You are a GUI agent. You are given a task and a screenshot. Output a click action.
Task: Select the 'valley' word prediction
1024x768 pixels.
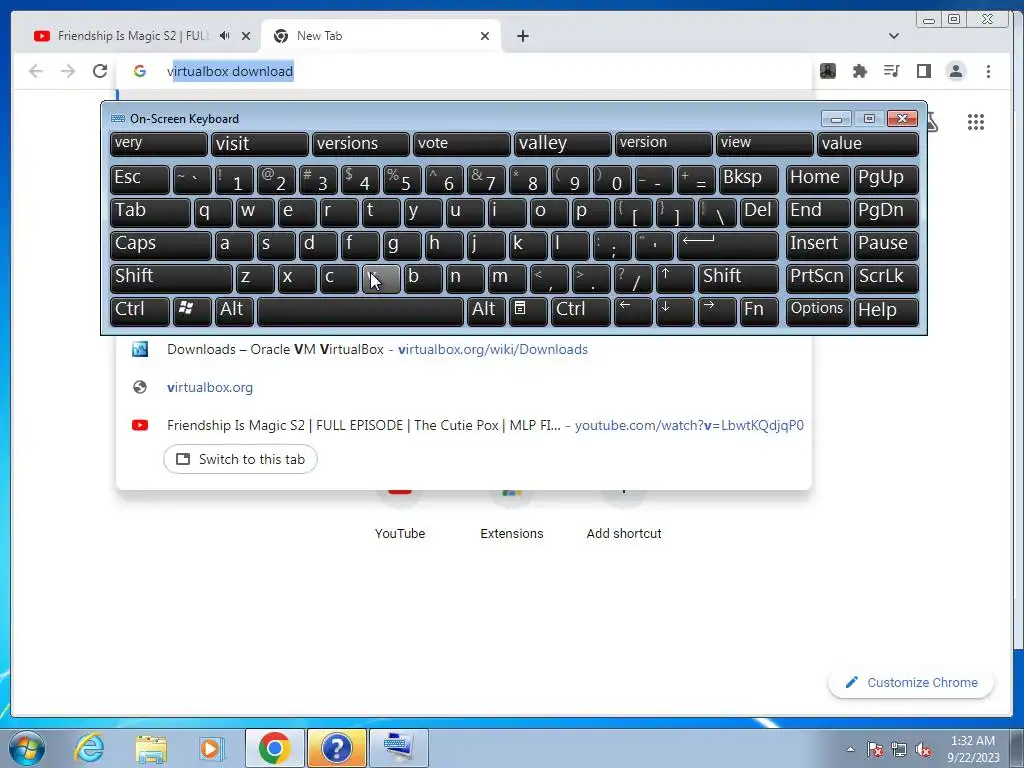(x=562, y=144)
